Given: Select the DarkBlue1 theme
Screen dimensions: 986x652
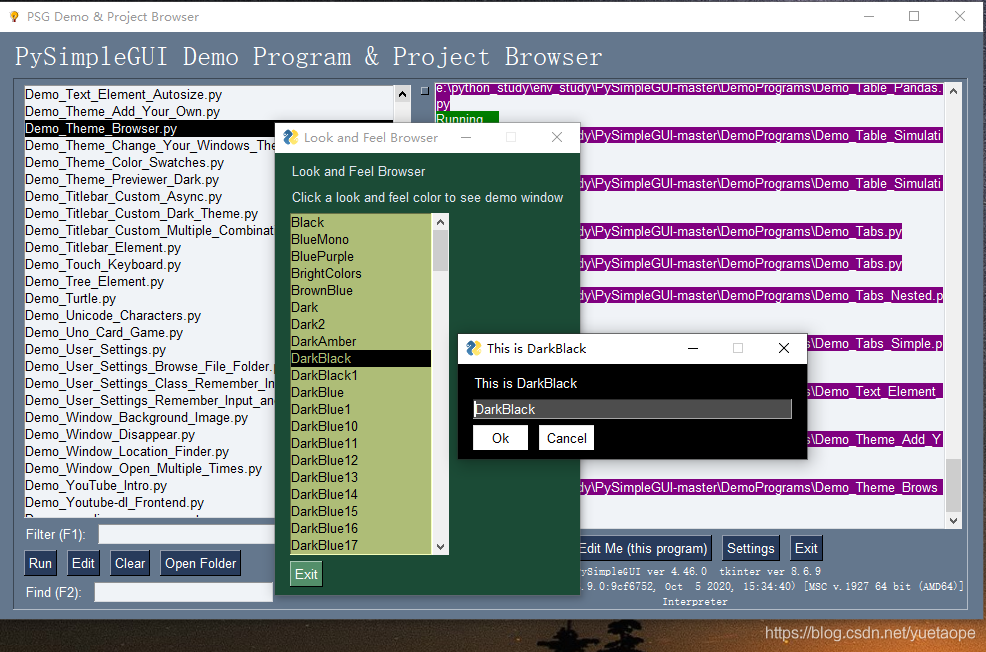Looking at the screenshot, I should coord(360,409).
